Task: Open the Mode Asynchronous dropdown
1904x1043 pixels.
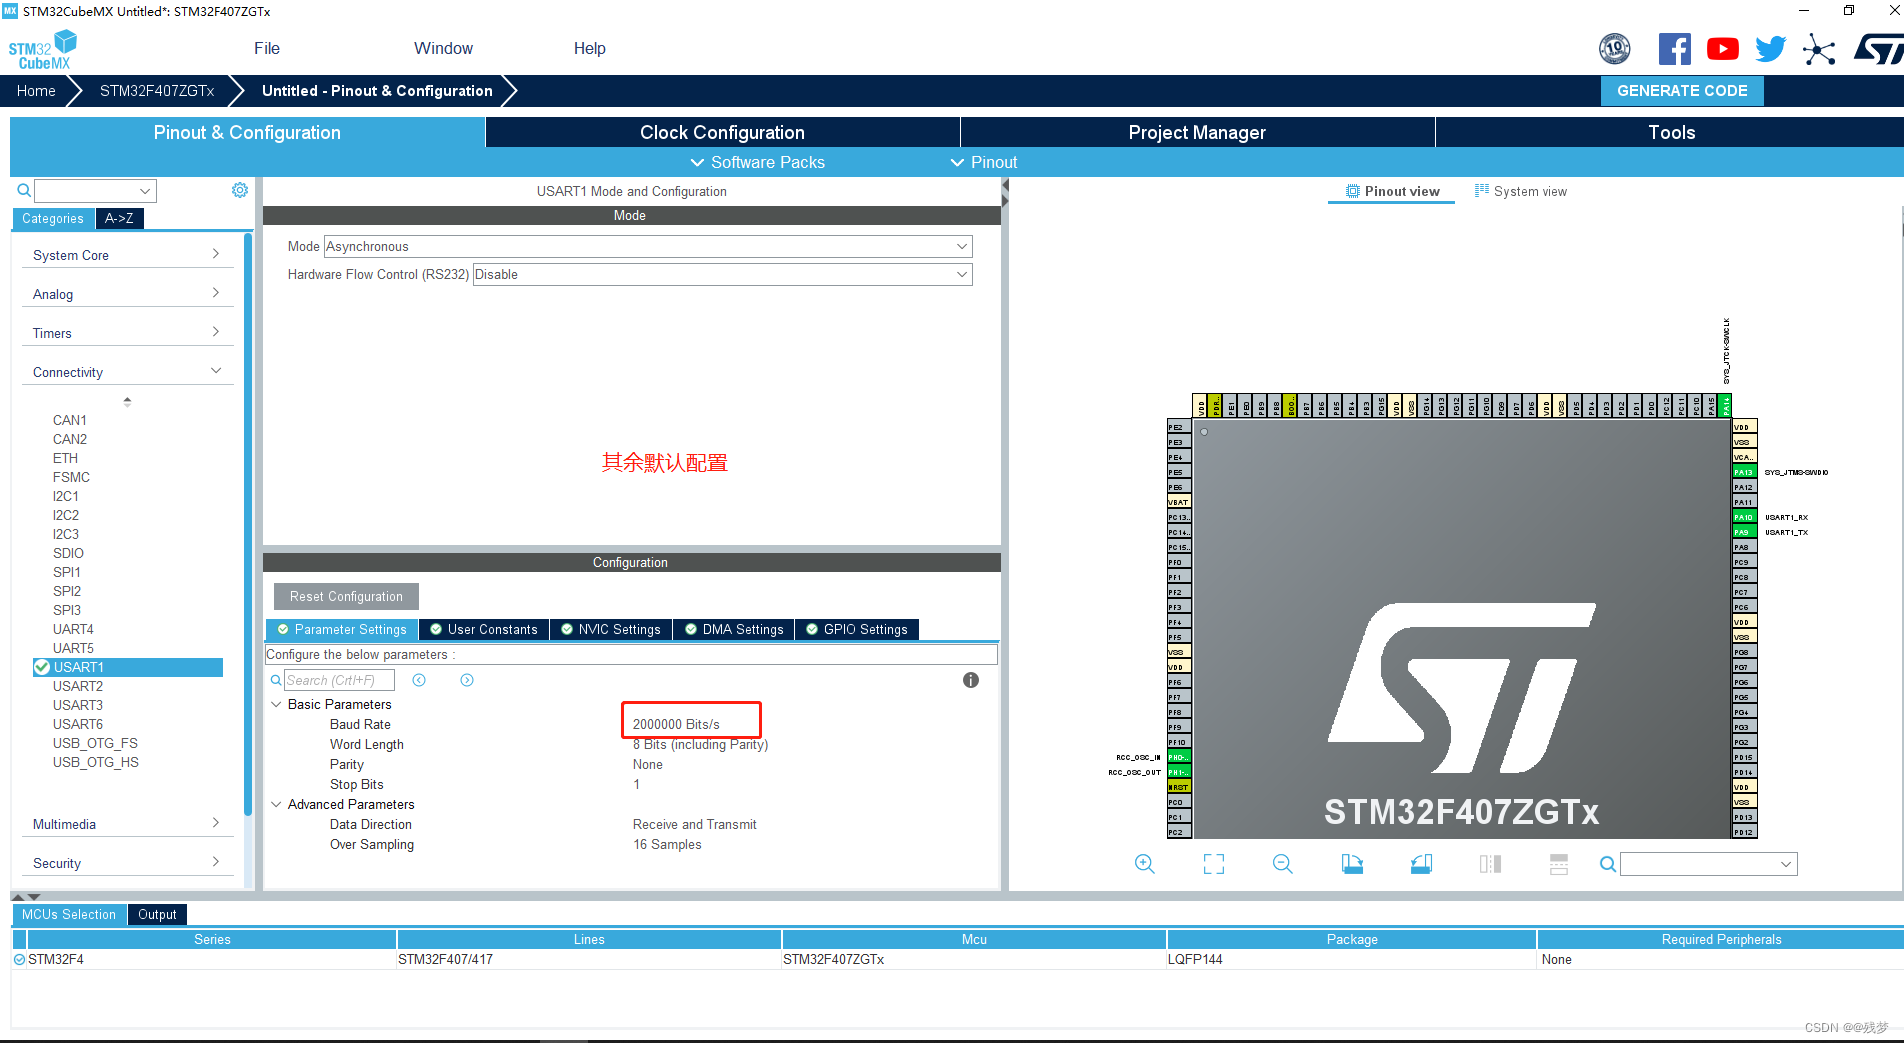Action: (x=648, y=246)
